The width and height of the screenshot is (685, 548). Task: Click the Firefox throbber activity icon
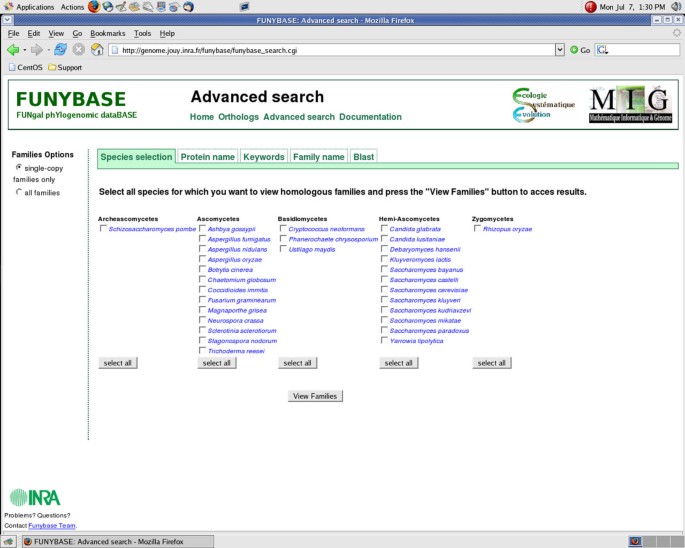(x=677, y=33)
